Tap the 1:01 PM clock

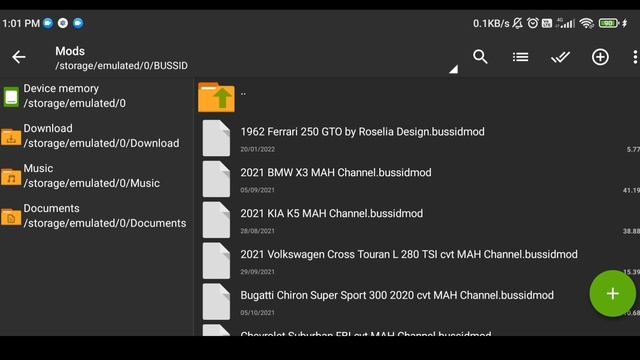click(21, 23)
